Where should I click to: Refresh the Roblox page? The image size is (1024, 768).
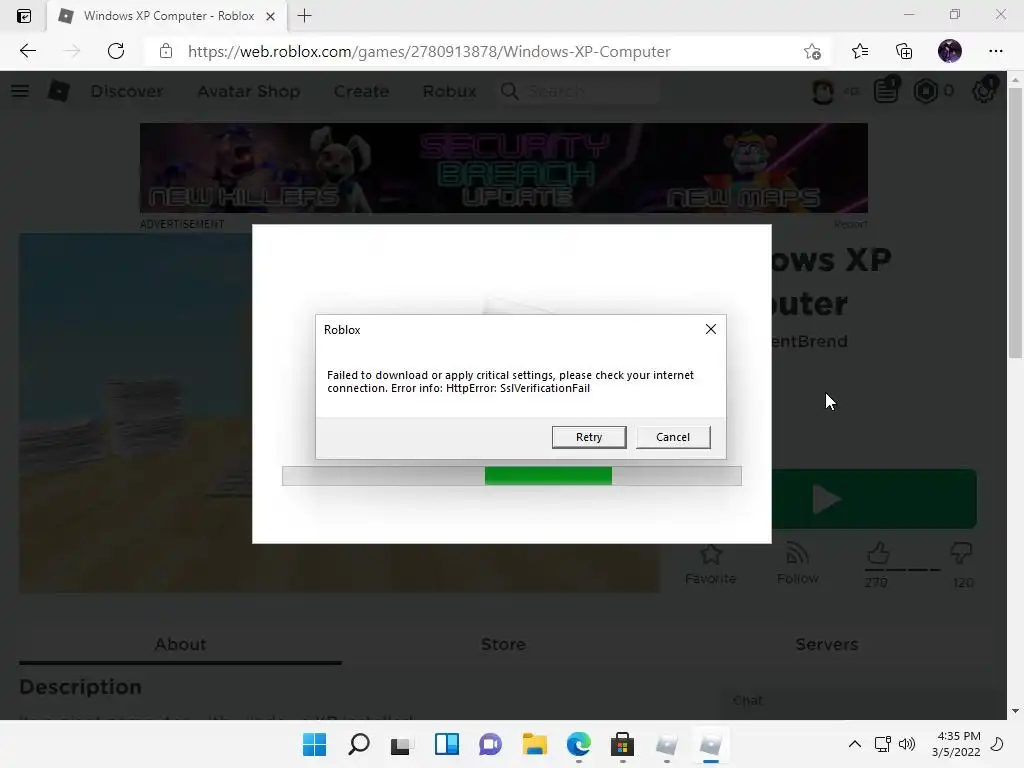(x=116, y=51)
